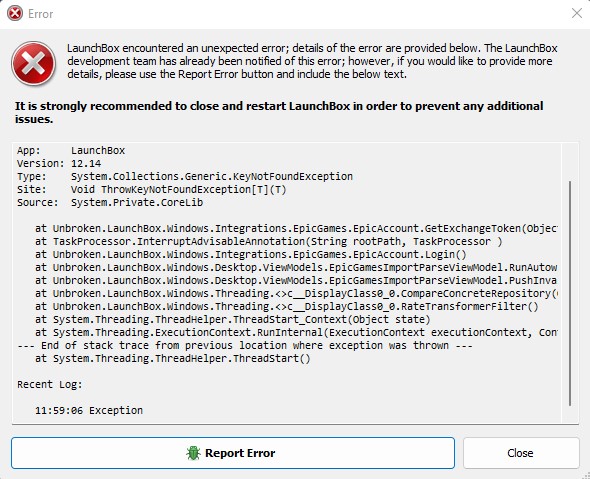Click the Recent Log heading text
The height and width of the screenshot is (479, 590).
(x=50, y=385)
